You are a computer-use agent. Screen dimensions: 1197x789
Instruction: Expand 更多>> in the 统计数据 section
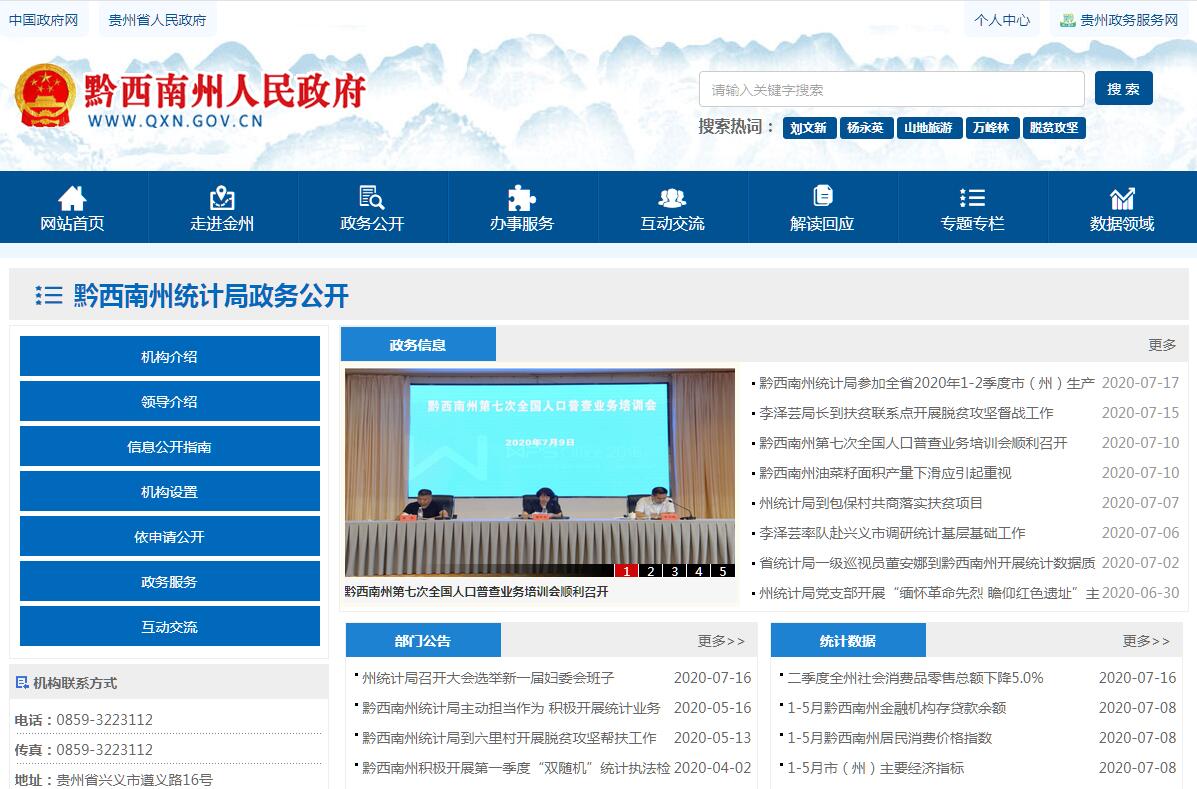click(1146, 641)
